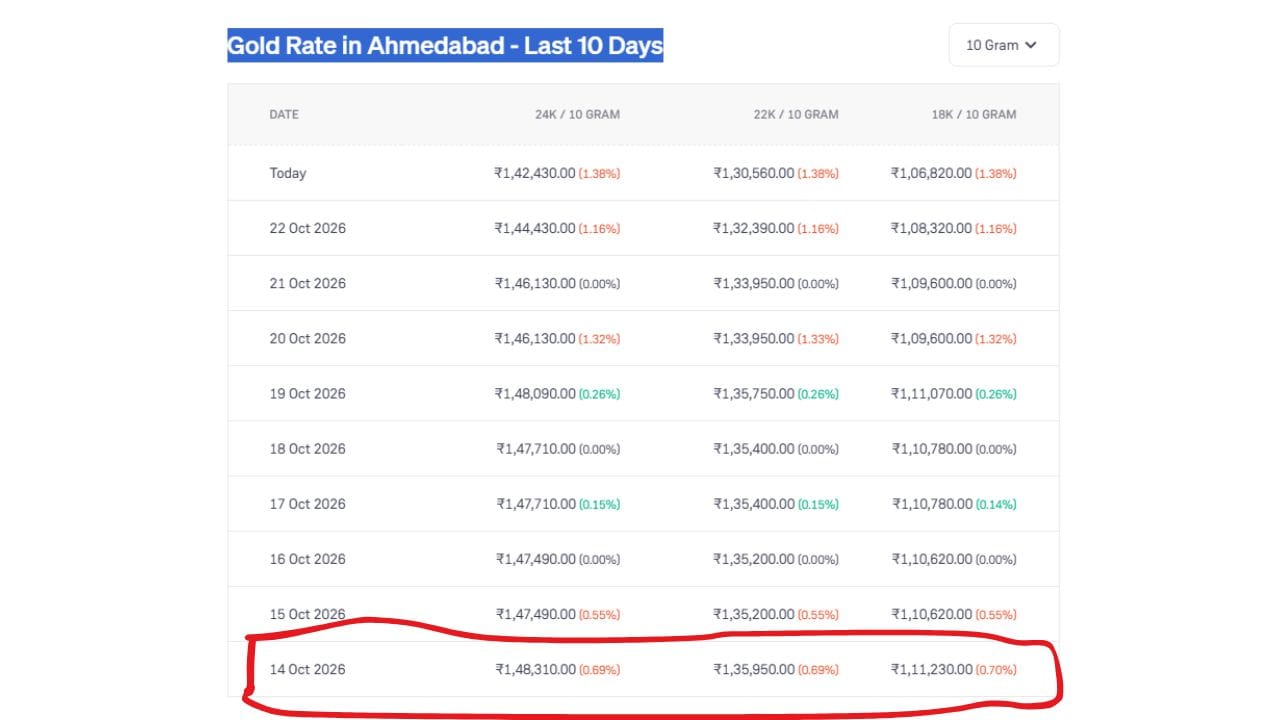The height and width of the screenshot is (720, 1280).
Task: Click the circled 14 Oct 2026 date cell
Action: (x=308, y=669)
